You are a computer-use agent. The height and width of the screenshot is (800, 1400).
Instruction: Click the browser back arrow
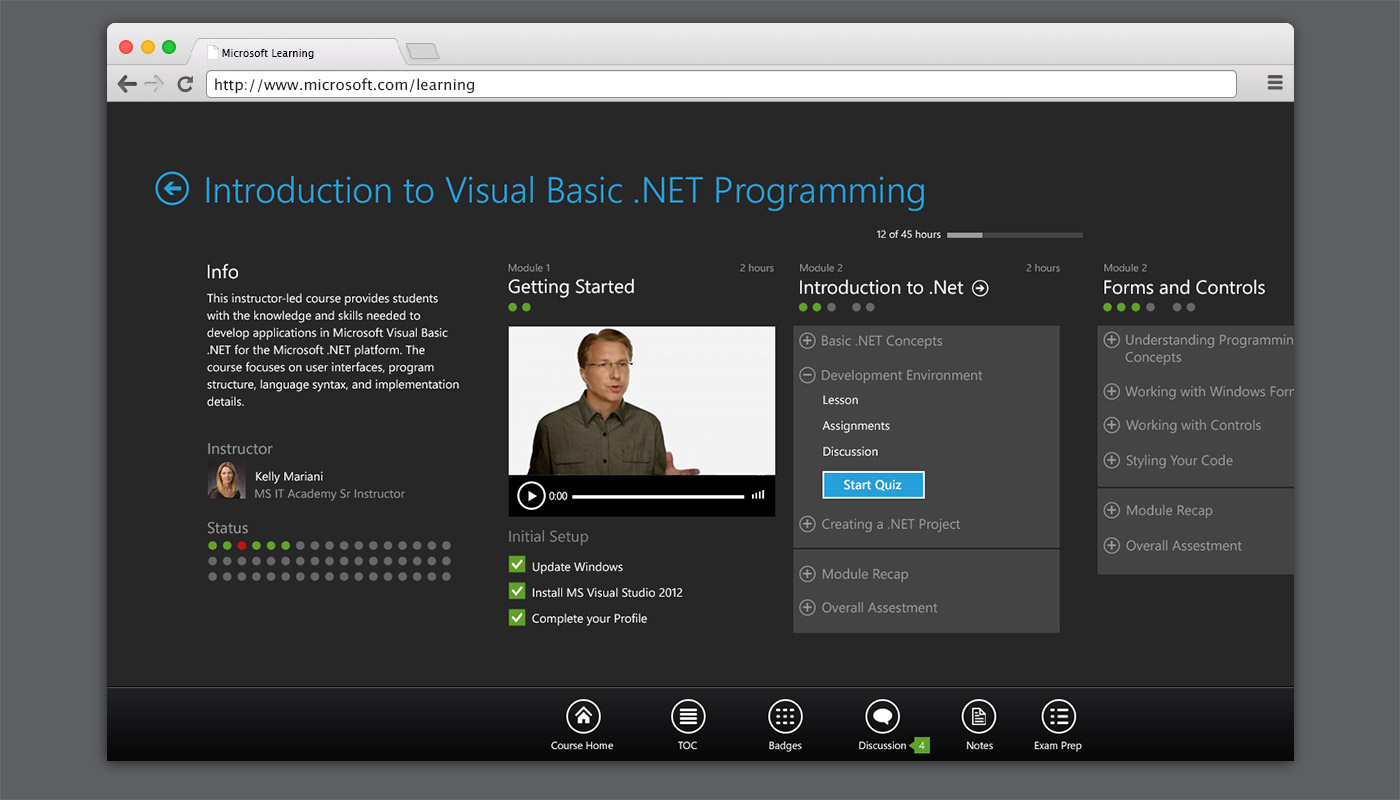127,84
